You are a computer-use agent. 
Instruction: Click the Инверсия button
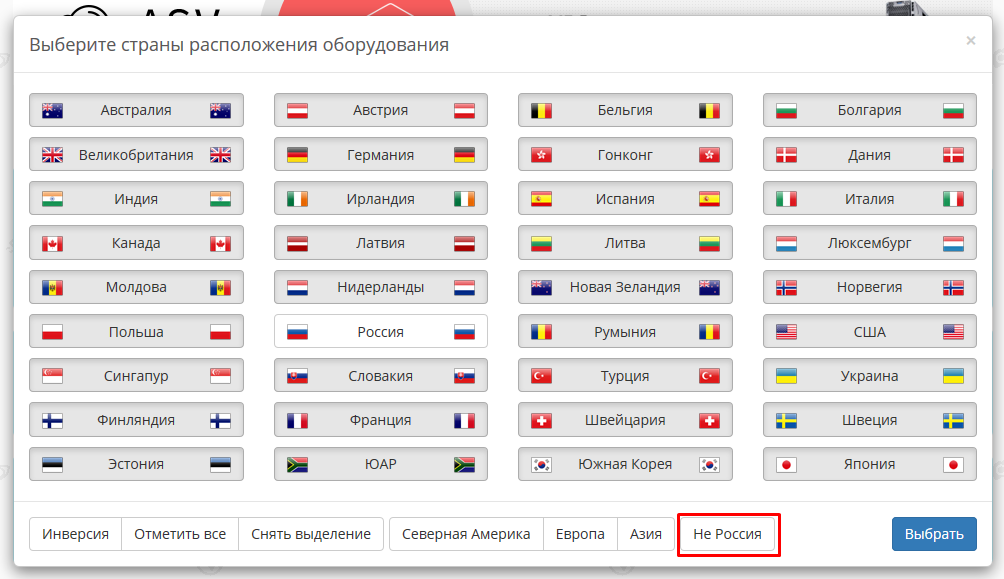point(76,534)
